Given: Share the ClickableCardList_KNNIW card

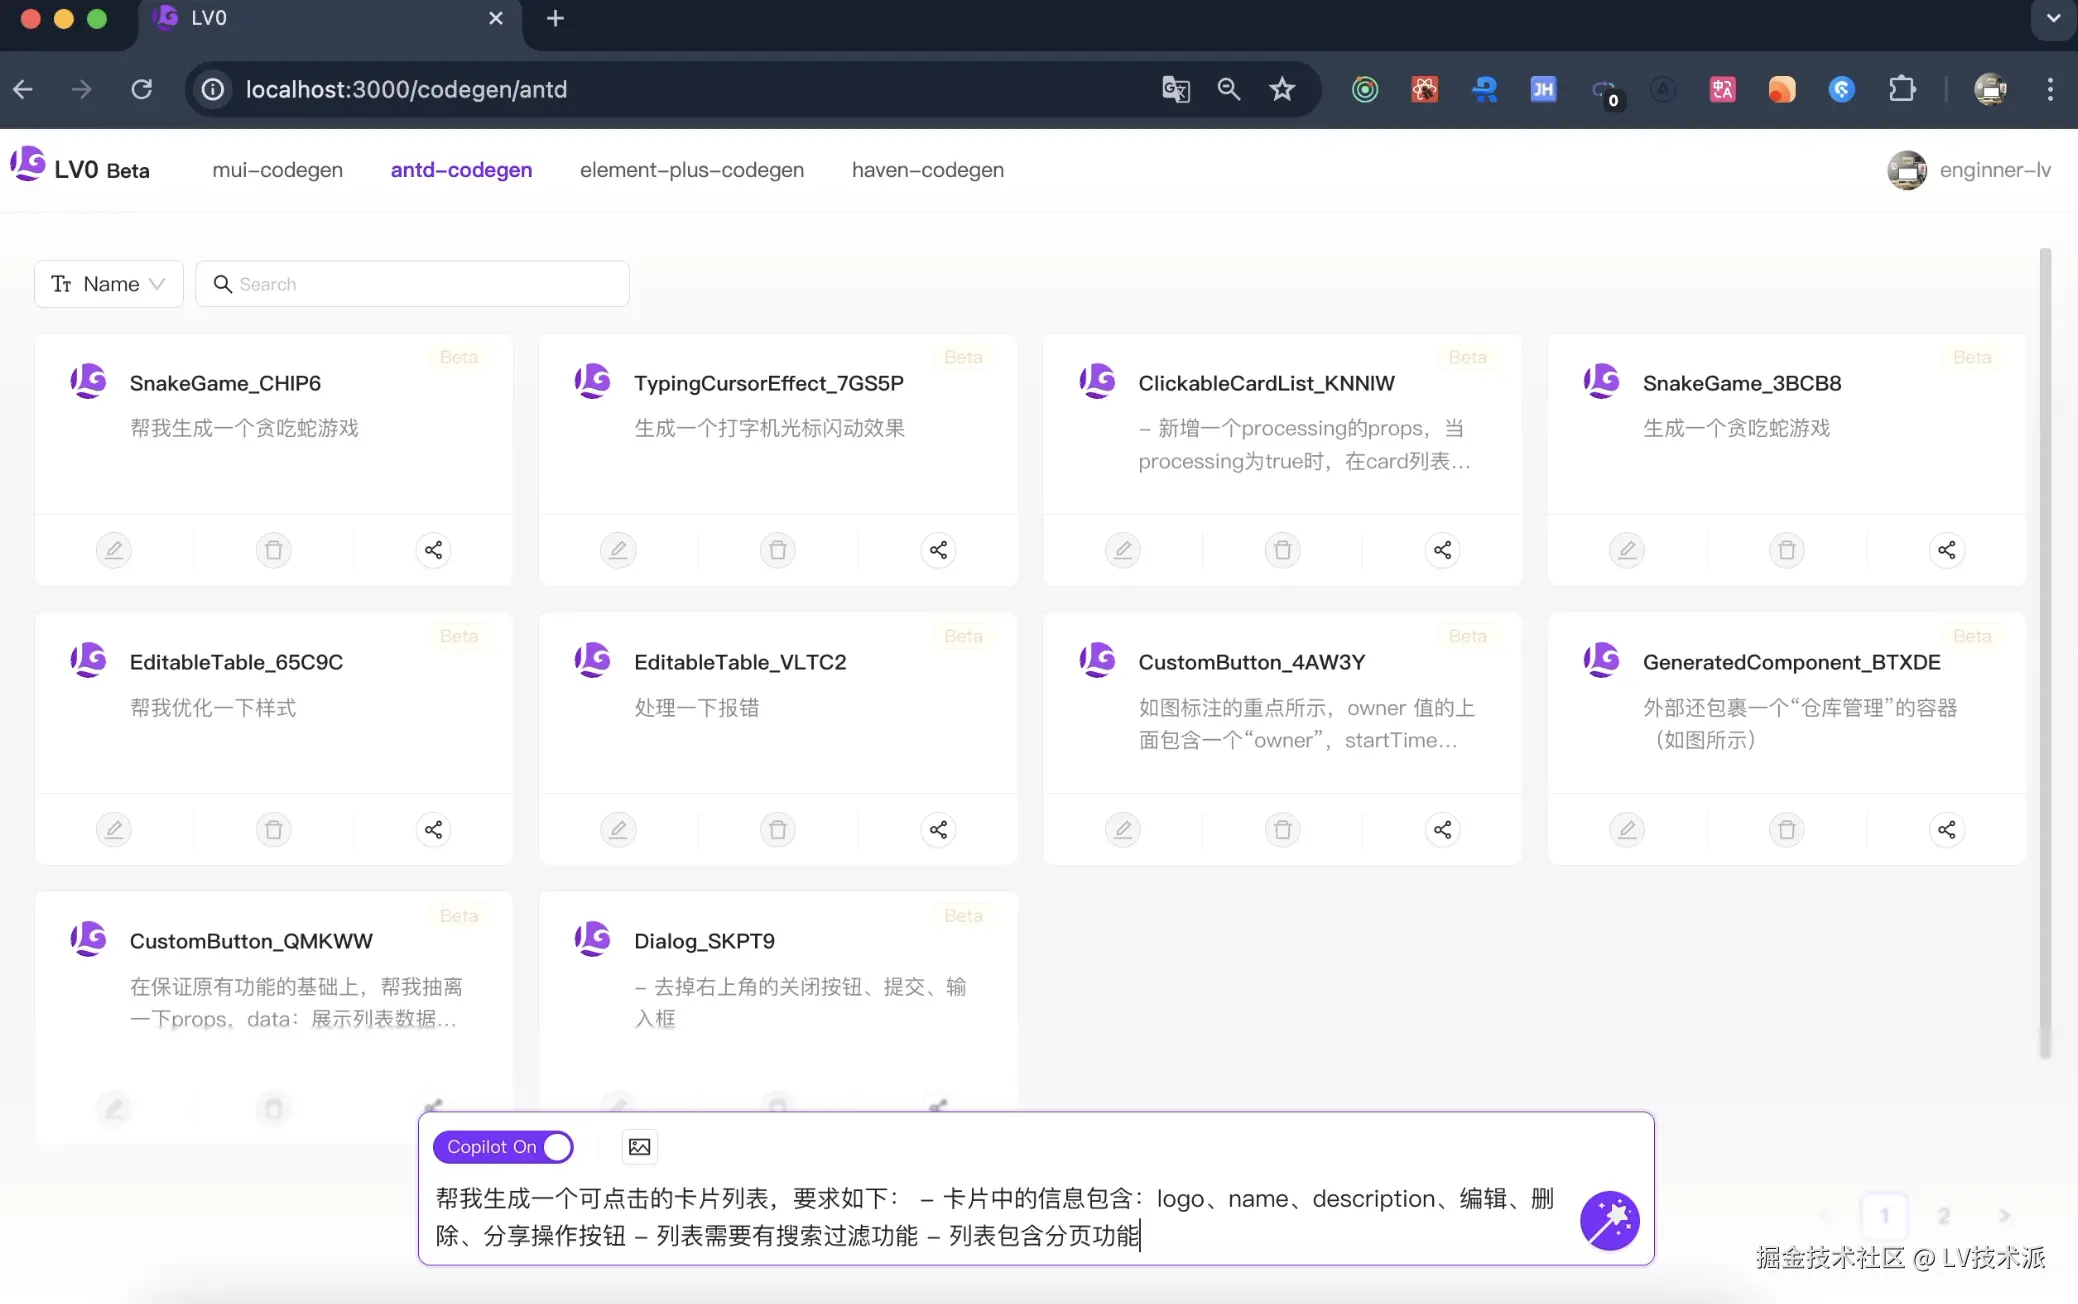Looking at the screenshot, I should [1442, 550].
